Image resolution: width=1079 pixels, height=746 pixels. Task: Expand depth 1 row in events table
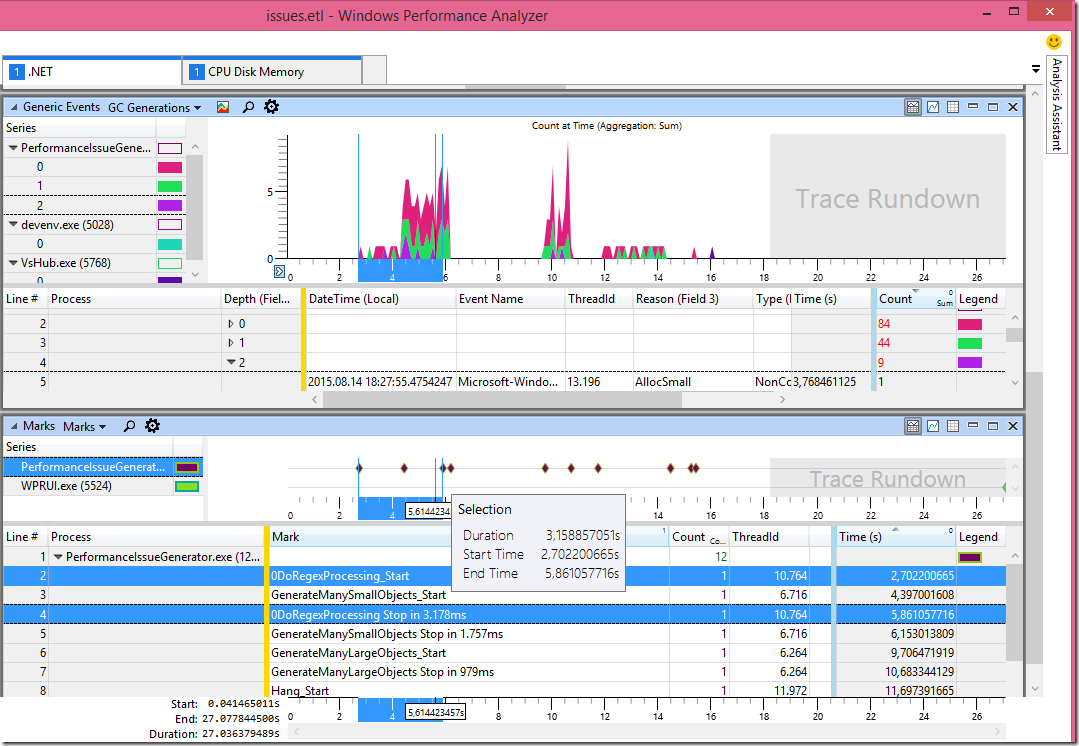point(231,343)
